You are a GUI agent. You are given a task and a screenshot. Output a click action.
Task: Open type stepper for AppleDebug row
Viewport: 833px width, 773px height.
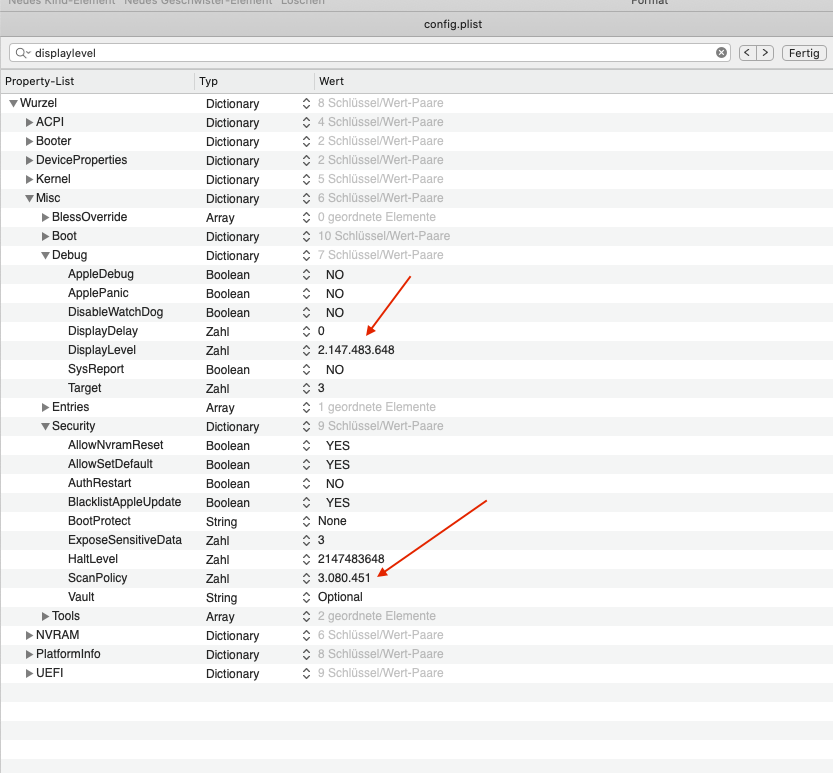click(306, 275)
